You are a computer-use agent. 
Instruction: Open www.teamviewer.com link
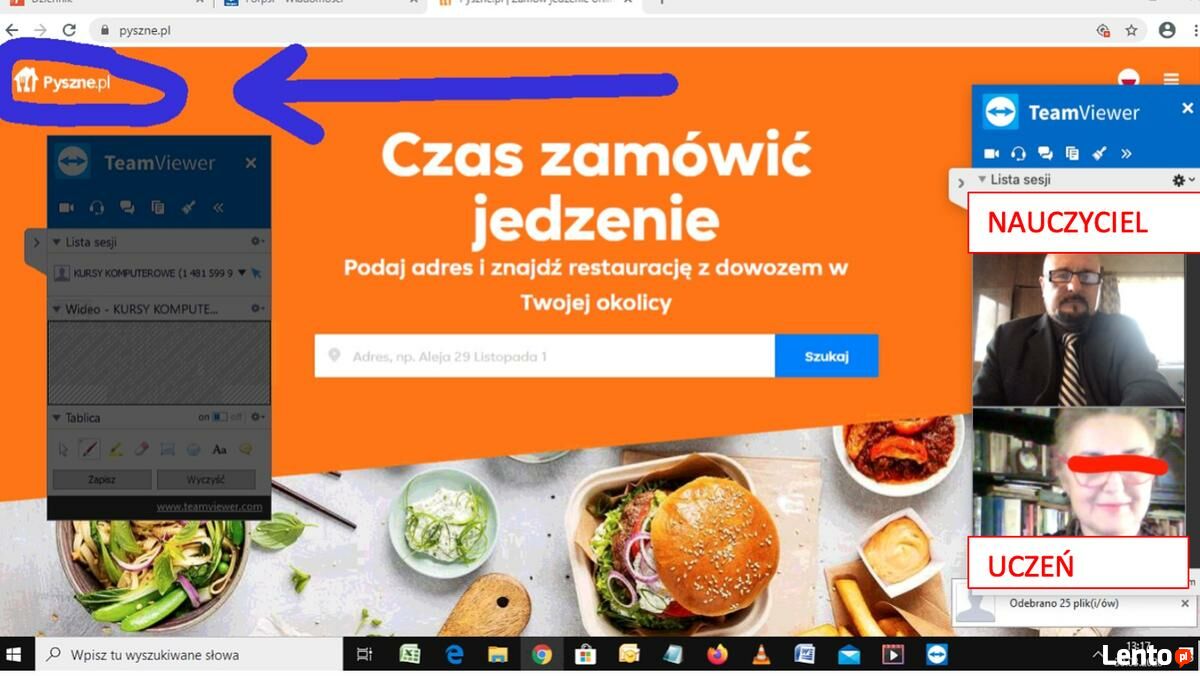[x=209, y=507]
